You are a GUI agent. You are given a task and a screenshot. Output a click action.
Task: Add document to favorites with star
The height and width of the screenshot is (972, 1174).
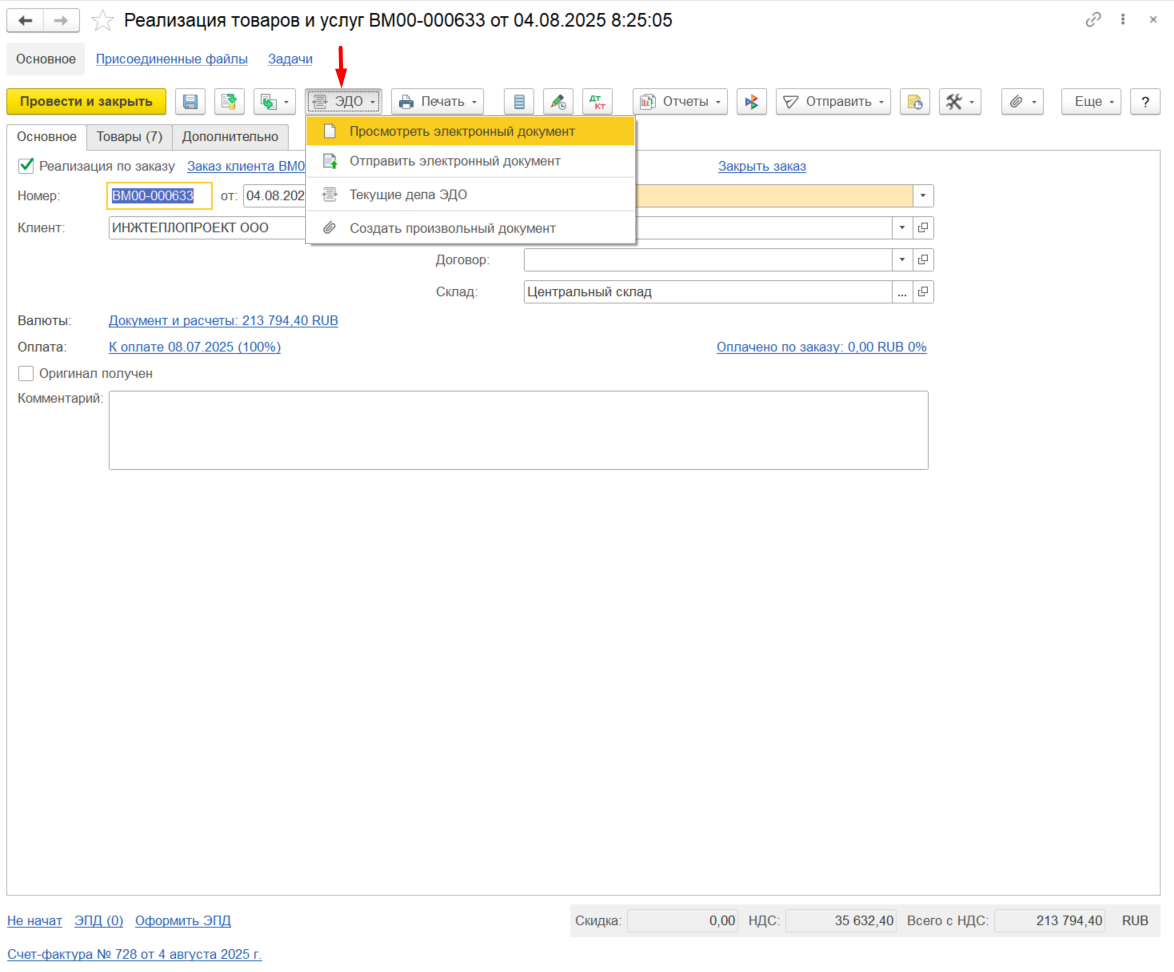click(102, 20)
